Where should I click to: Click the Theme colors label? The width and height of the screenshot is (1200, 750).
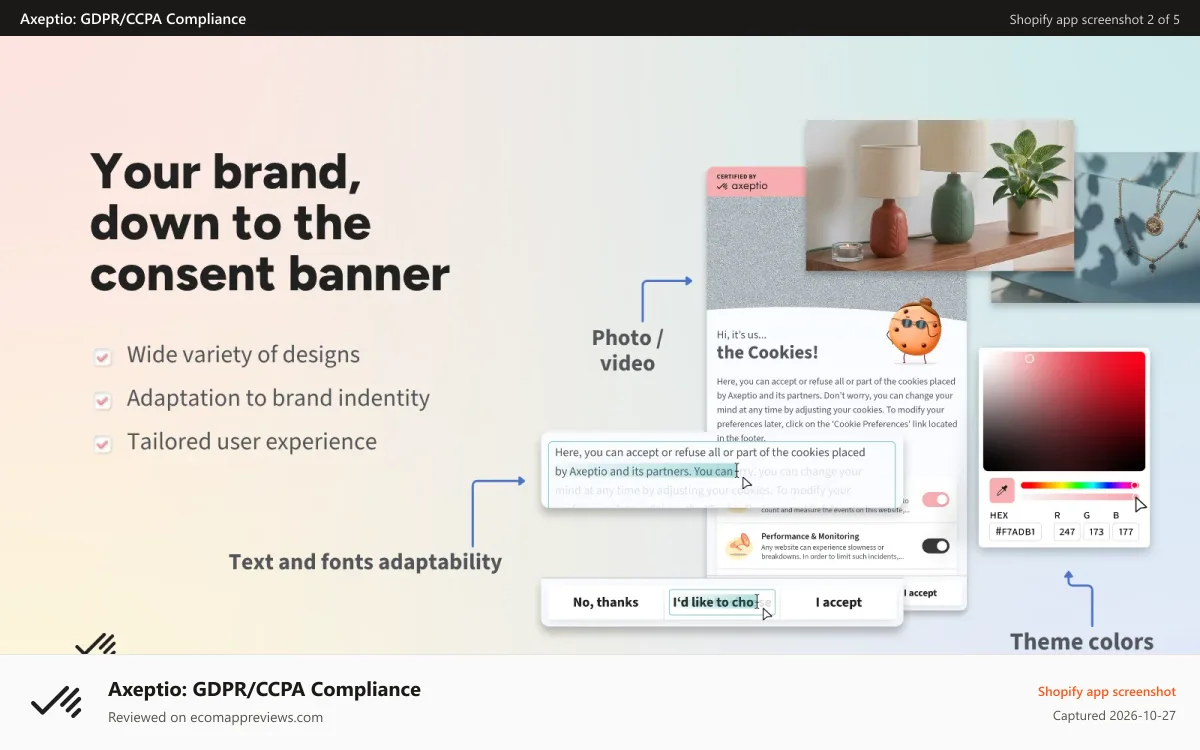click(x=1081, y=642)
